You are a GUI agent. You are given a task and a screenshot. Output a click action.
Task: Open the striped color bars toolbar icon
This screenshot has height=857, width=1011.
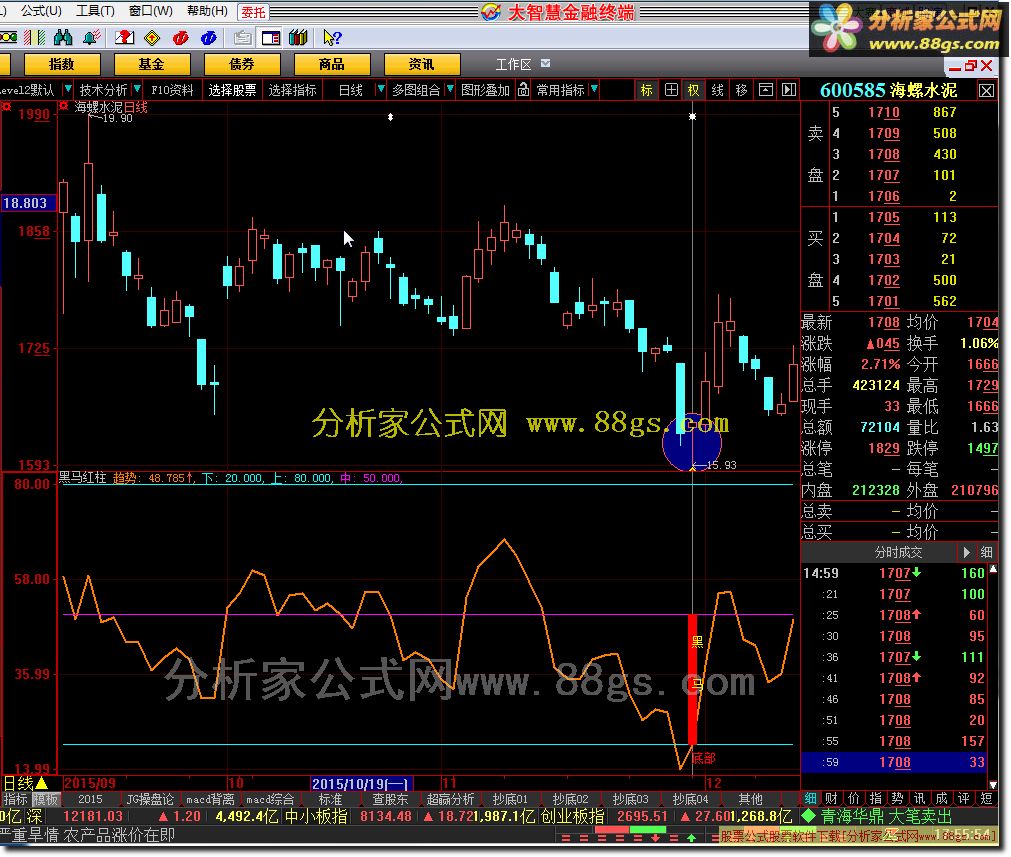coord(35,38)
